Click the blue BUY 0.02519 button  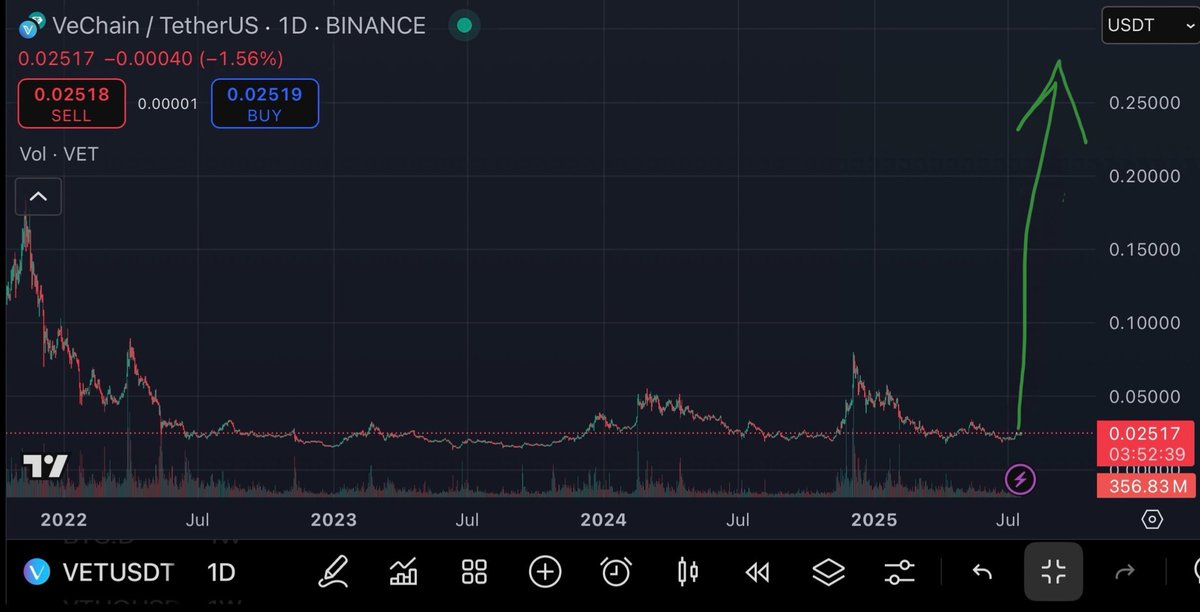point(265,104)
